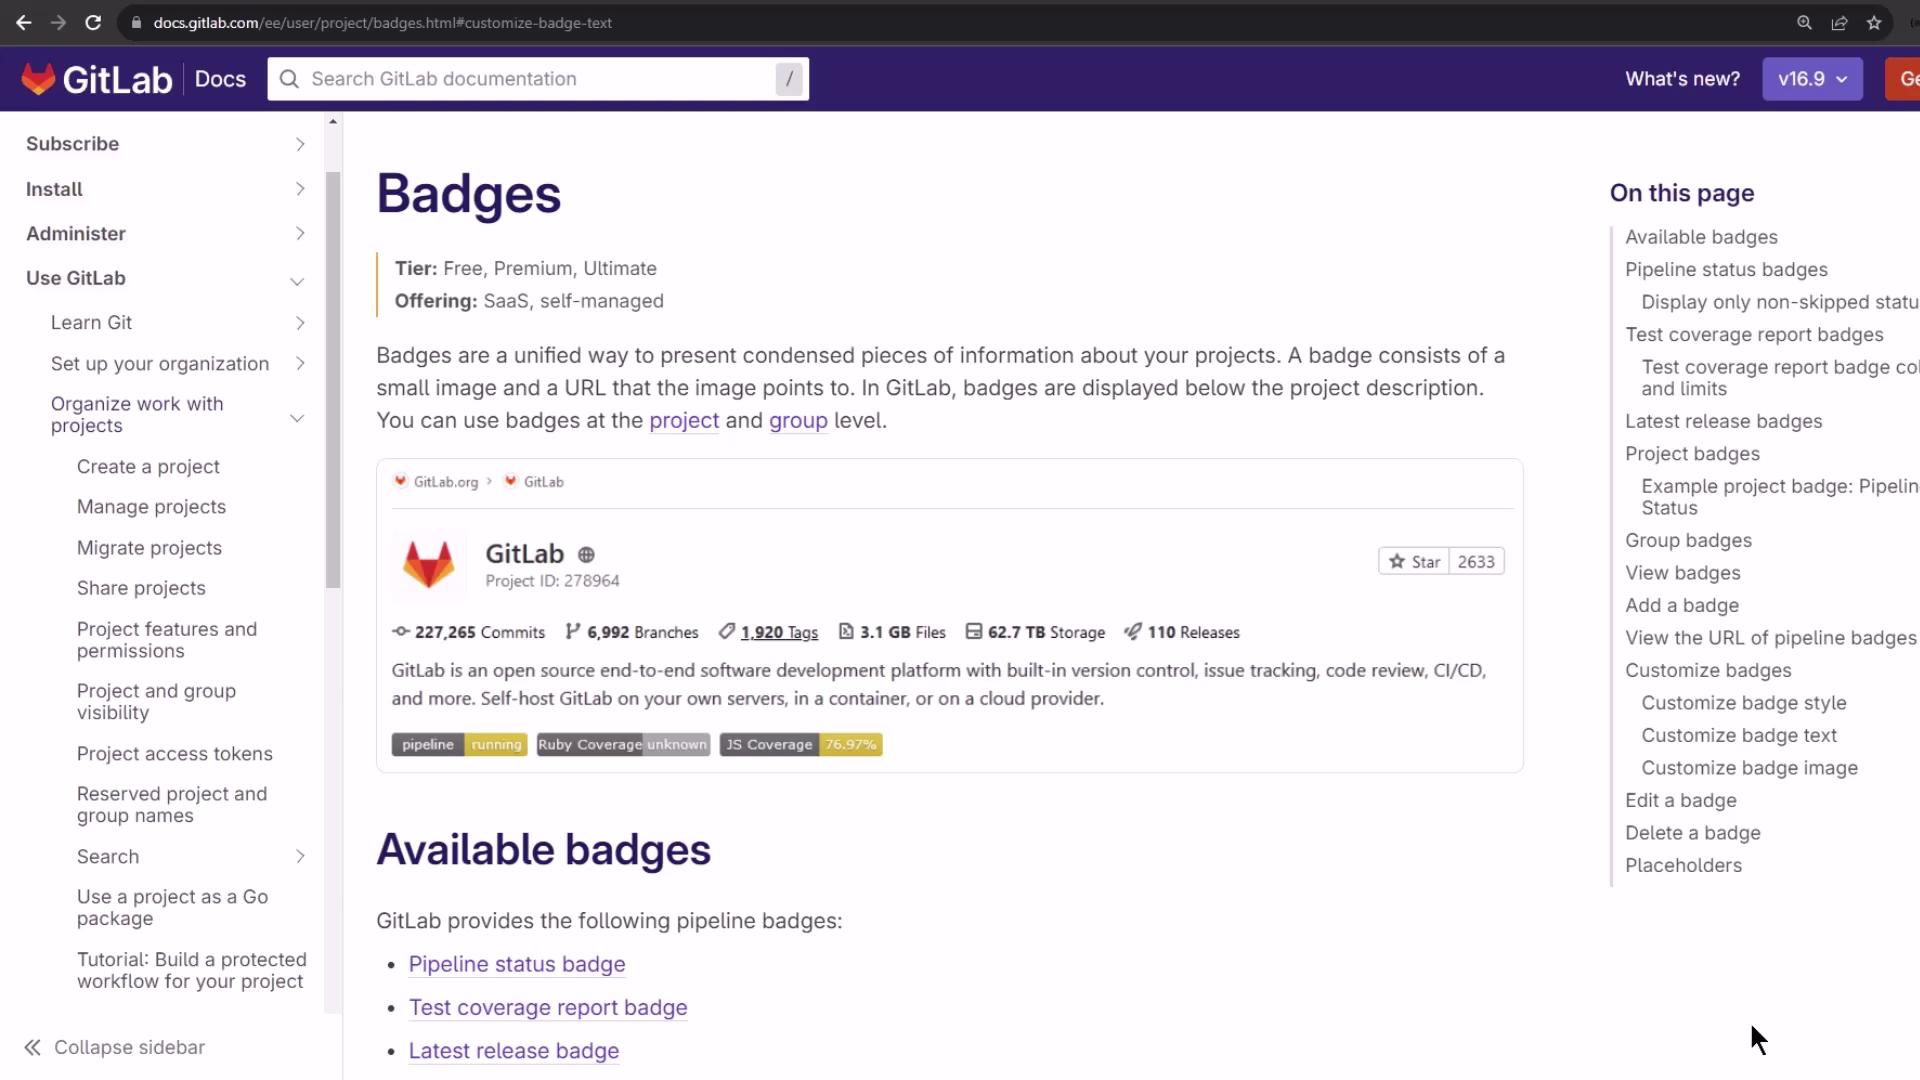This screenshot has width=1920, height=1080.
Task: Click the share icon in address bar
Action: click(1839, 22)
